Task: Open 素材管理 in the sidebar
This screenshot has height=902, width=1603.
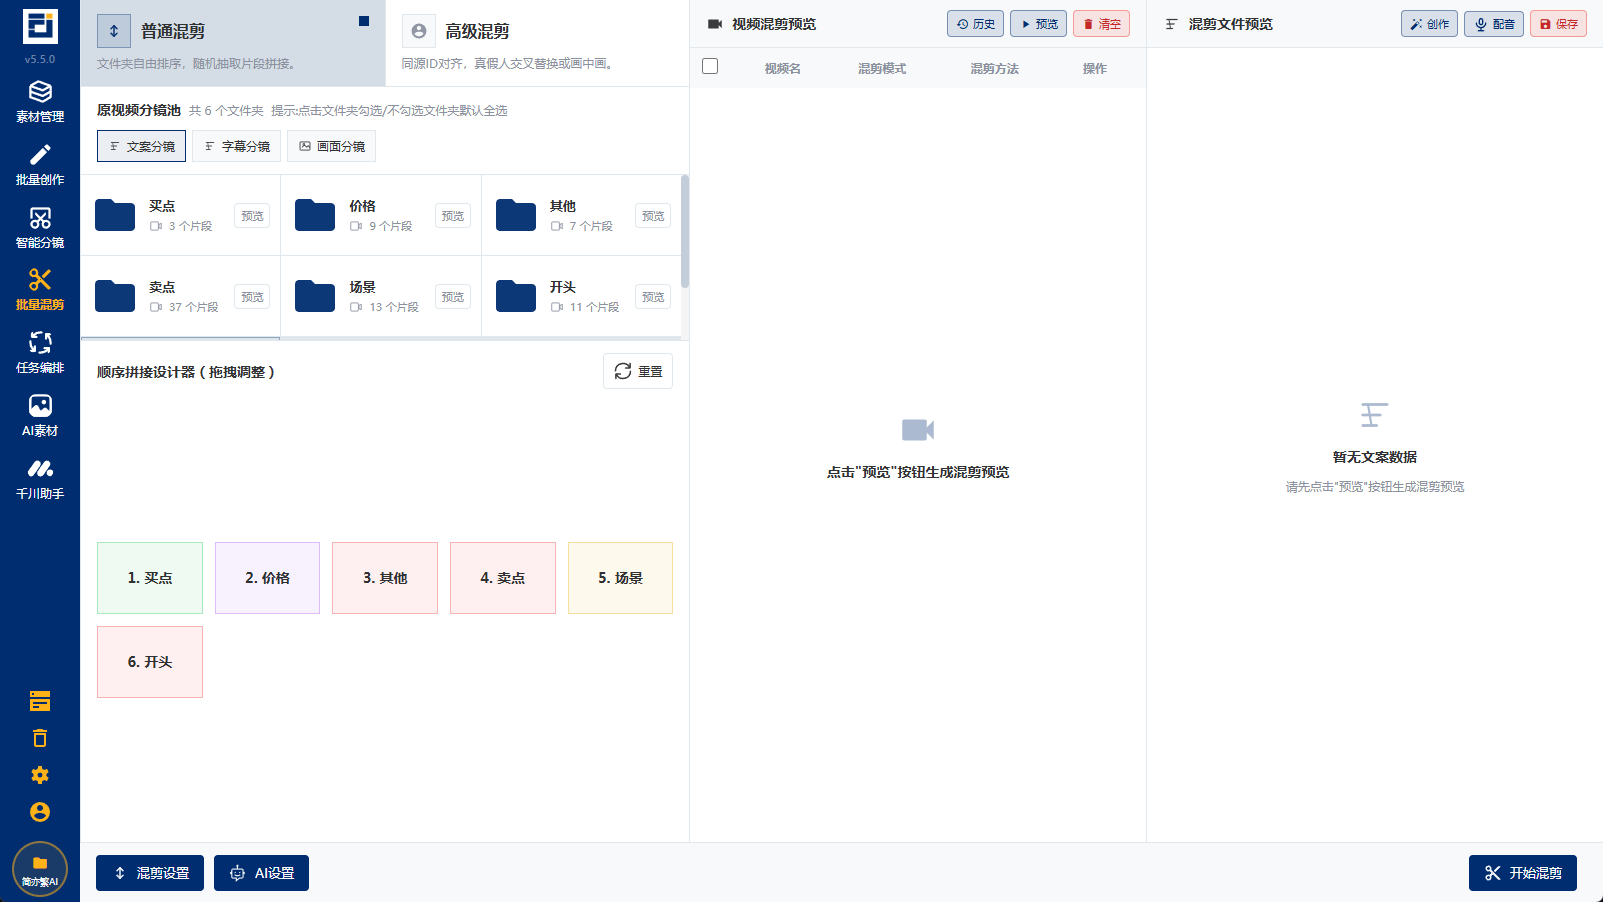Action: [x=40, y=101]
